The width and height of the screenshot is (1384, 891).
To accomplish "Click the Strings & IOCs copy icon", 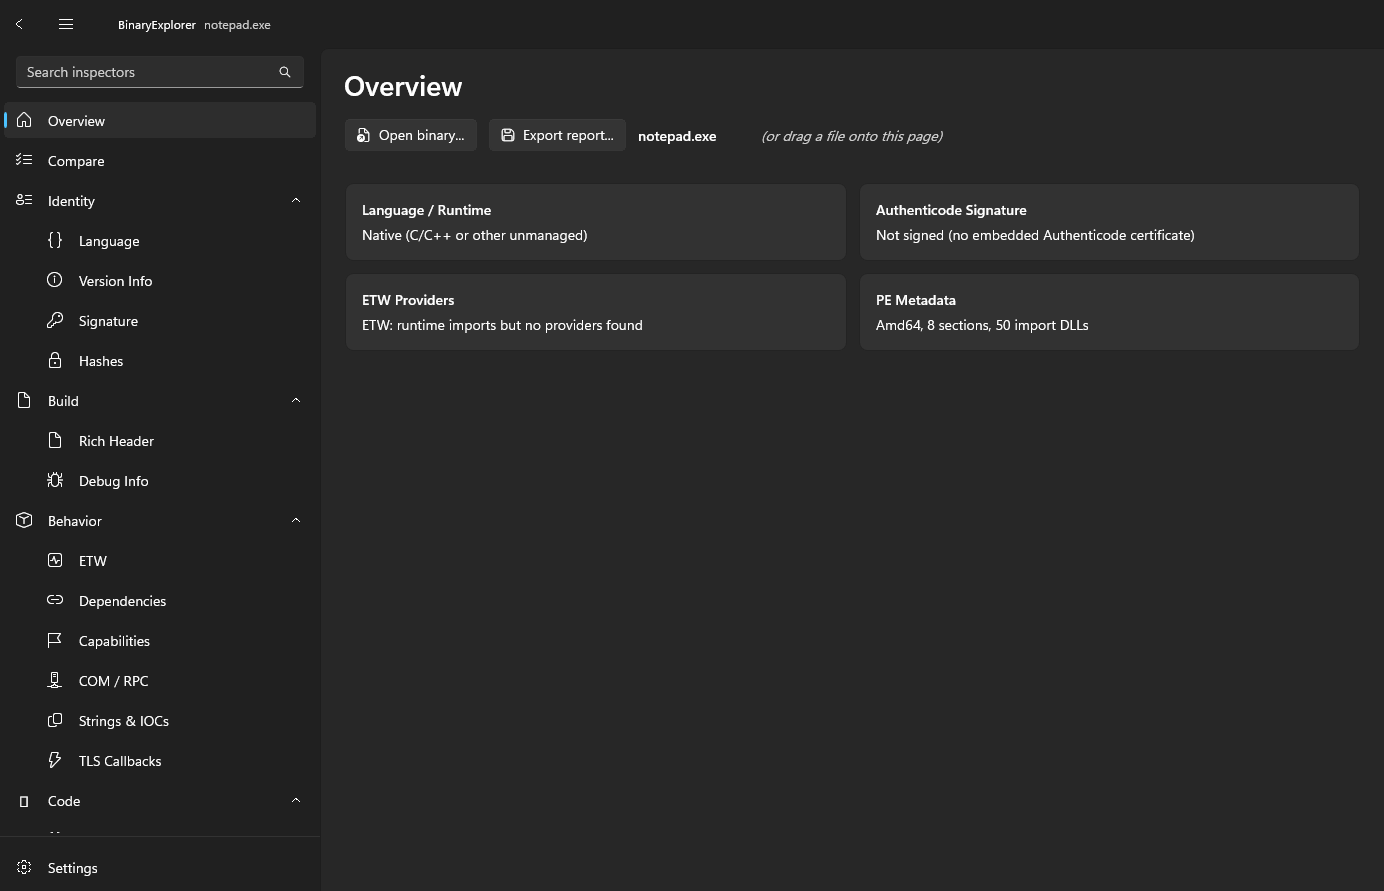I will (55, 720).
